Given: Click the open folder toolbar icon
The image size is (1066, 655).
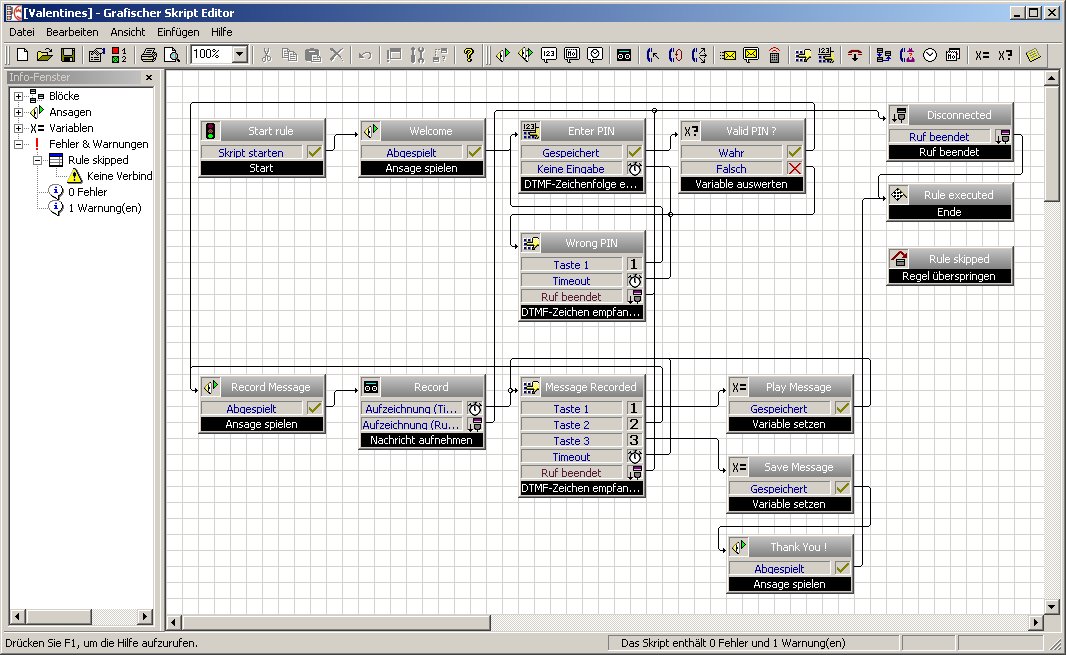Looking at the screenshot, I should pos(45,55).
